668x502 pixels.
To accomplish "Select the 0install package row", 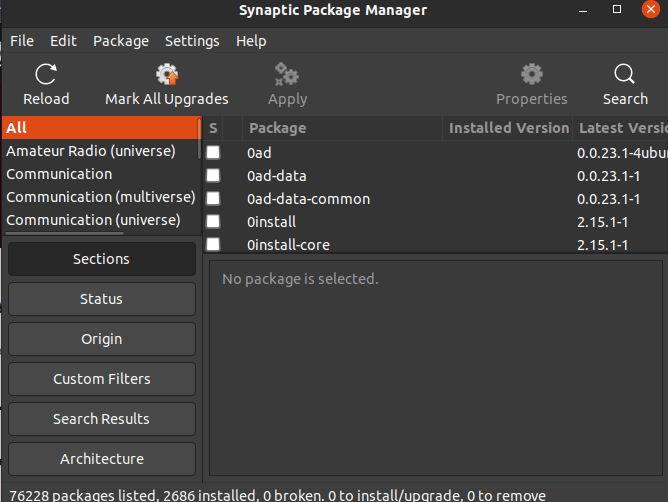I will 436,222.
